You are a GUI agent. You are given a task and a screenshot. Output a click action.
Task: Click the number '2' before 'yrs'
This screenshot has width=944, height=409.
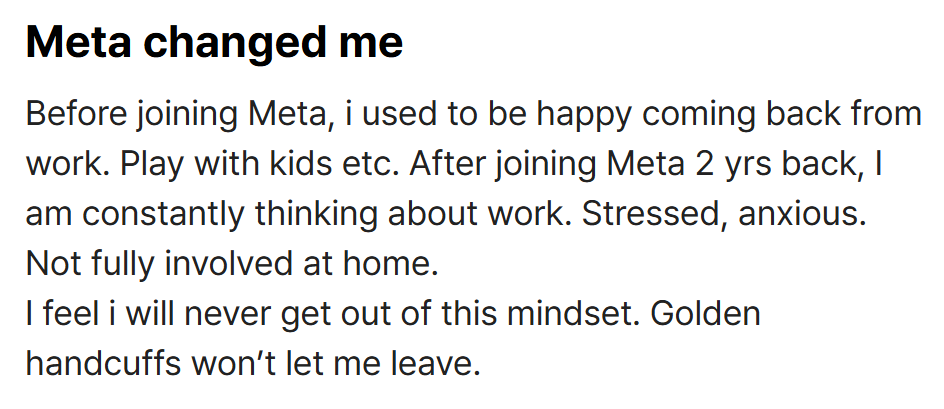coord(705,164)
